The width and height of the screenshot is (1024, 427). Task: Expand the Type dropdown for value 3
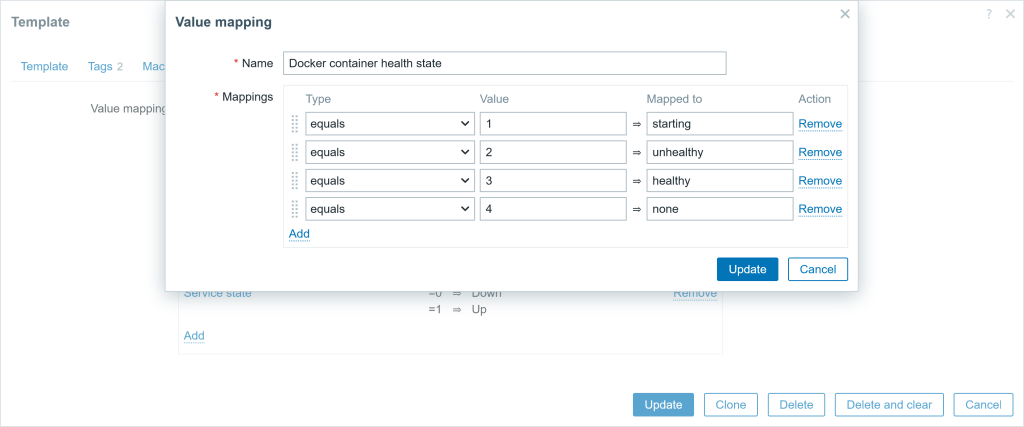(390, 181)
